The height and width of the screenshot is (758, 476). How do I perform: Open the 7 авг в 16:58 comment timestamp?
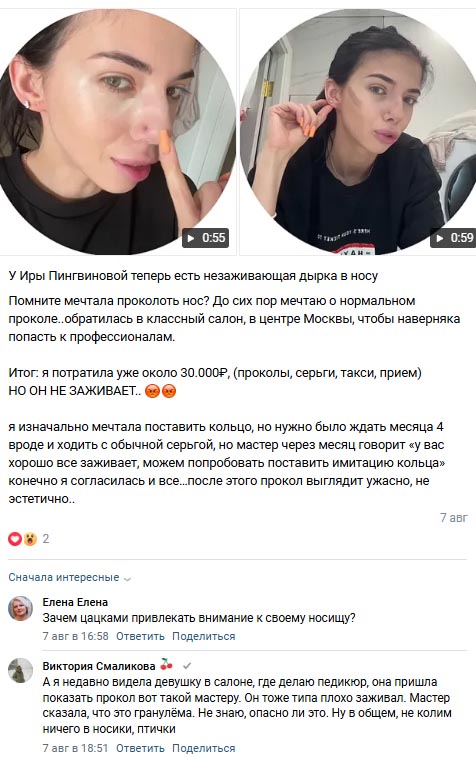pyautogui.click(x=75, y=636)
